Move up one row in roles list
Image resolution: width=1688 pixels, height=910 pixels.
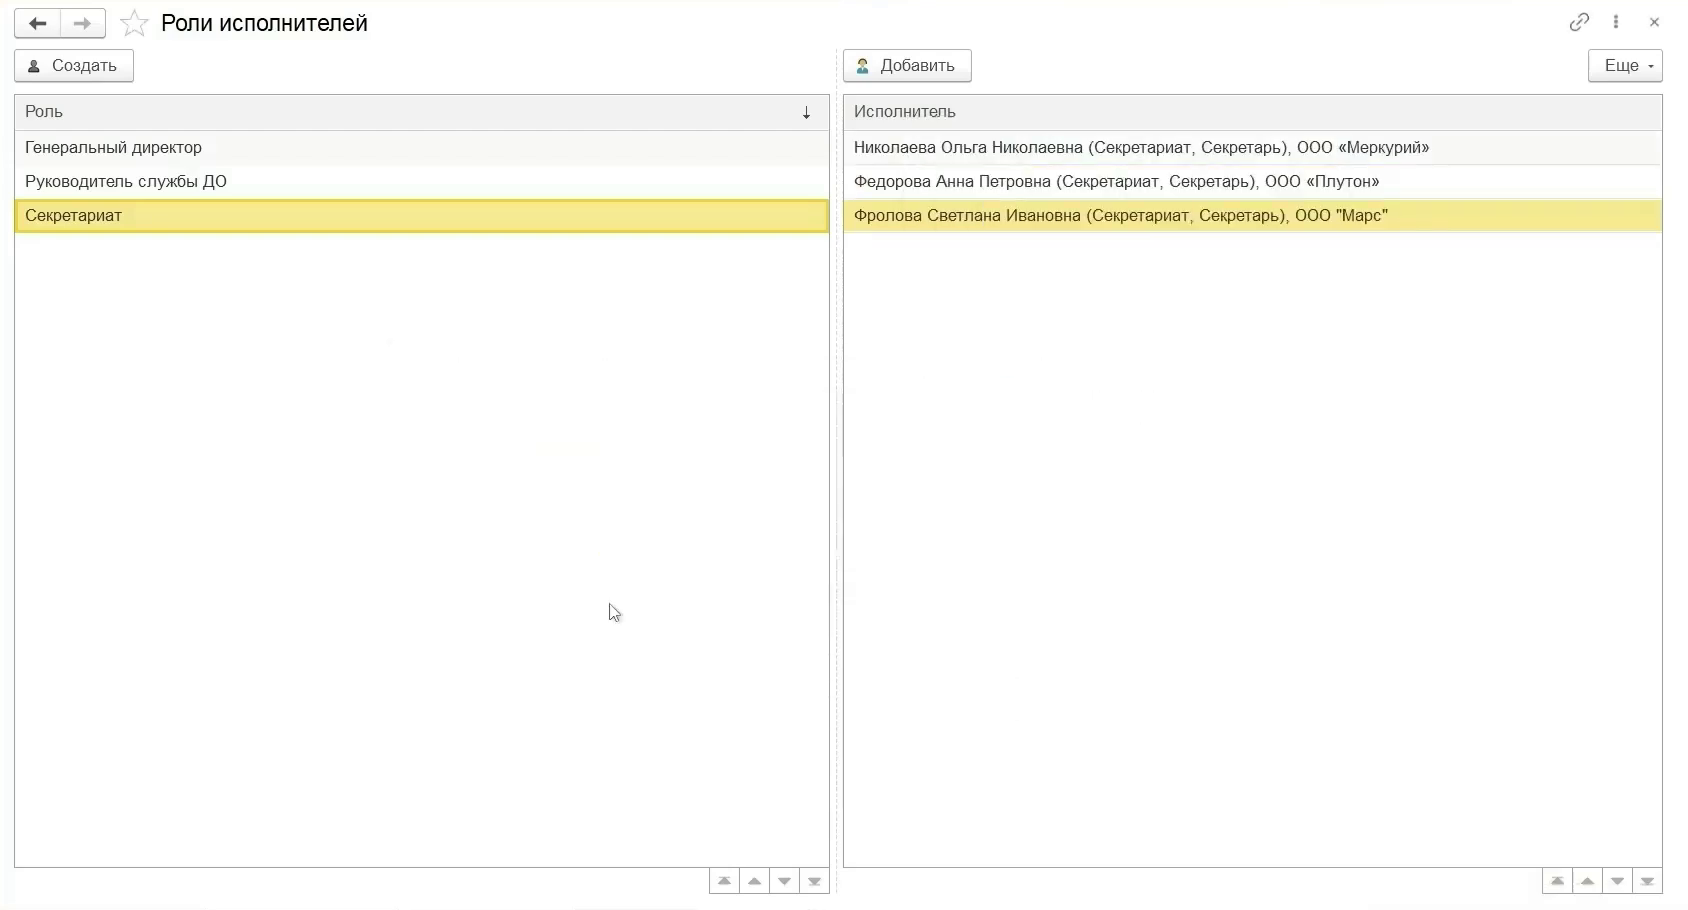(x=754, y=881)
